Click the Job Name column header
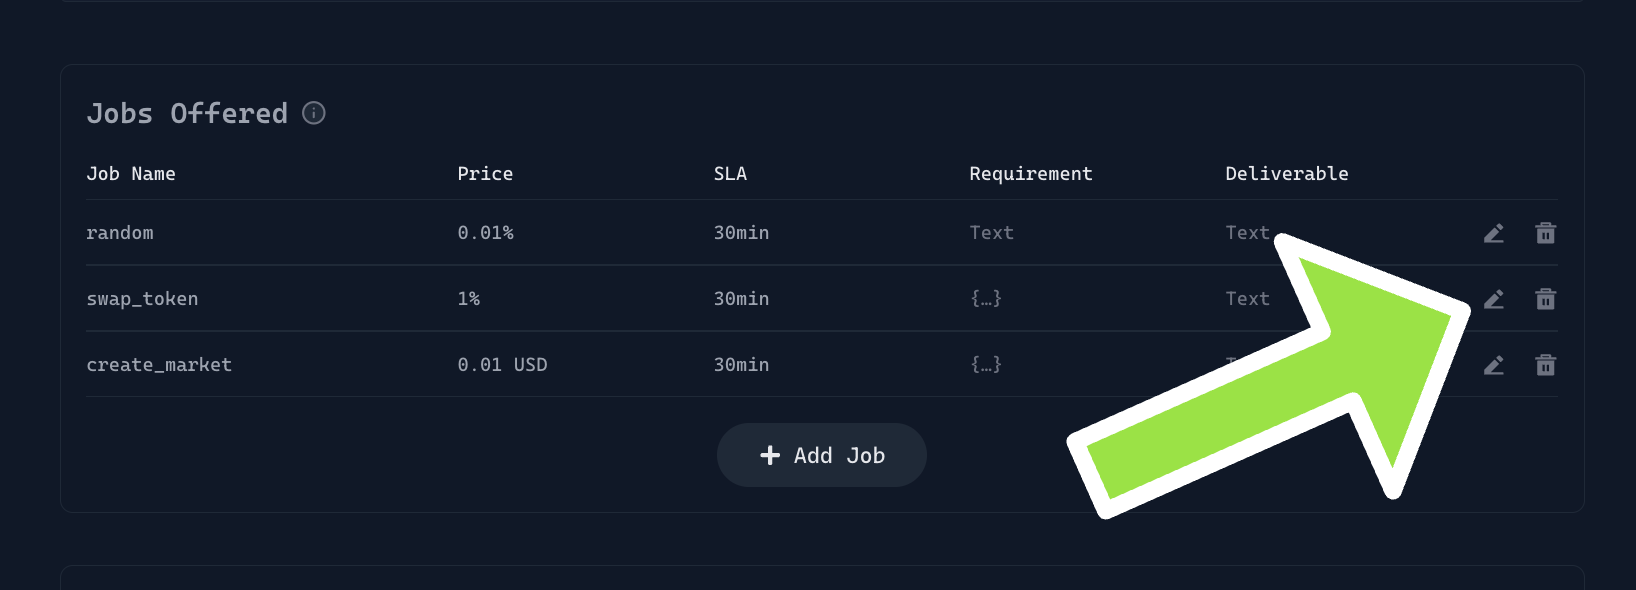This screenshot has width=1636, height=590. [x=131, y=174]
